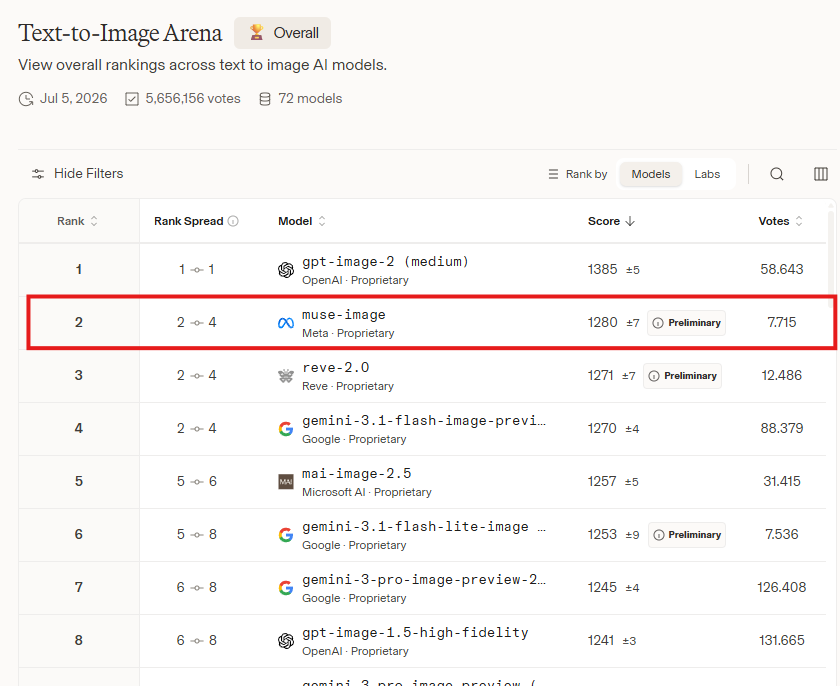Click the OpenAI logo beside gpt-image-2
The width and height of the screenshot is (840, 686).
click(x=286, y=270)
